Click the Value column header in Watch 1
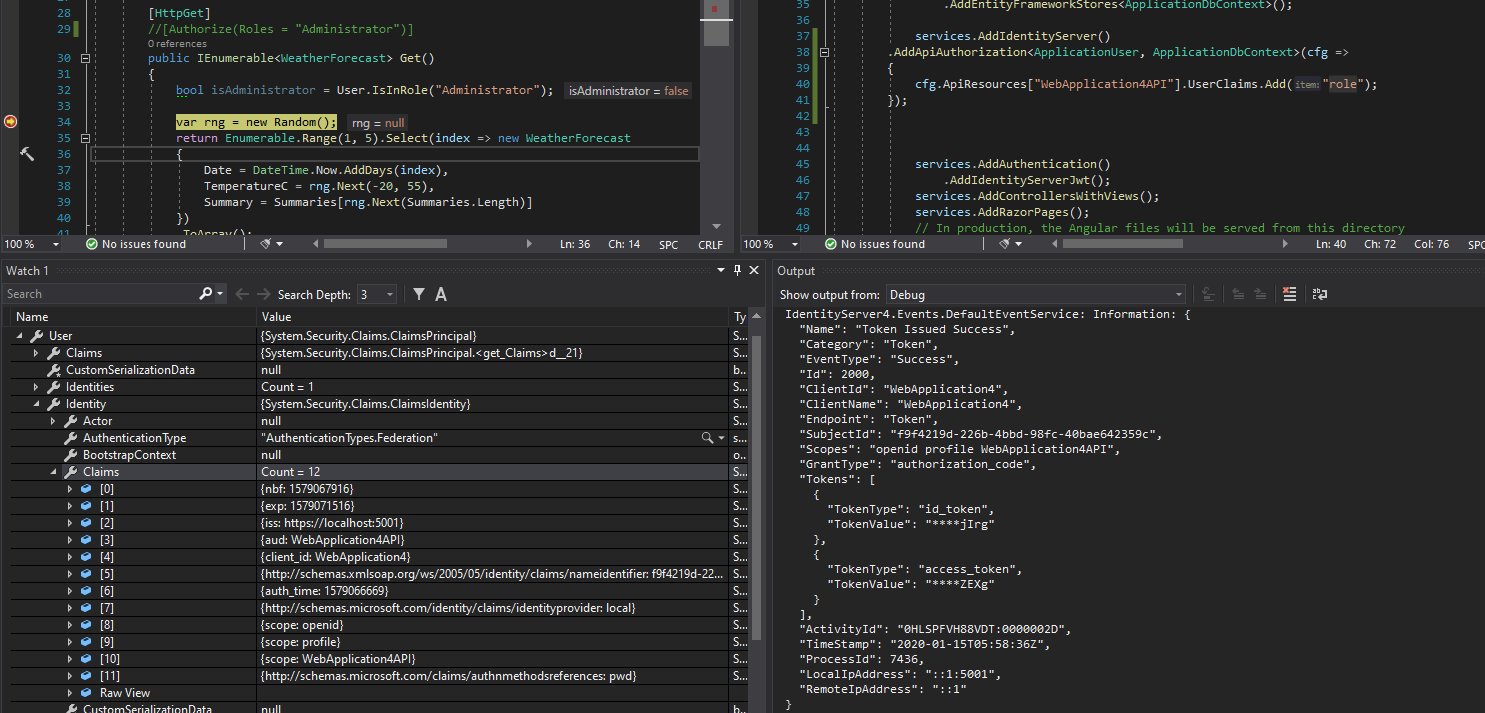 [x=494, y=317]
